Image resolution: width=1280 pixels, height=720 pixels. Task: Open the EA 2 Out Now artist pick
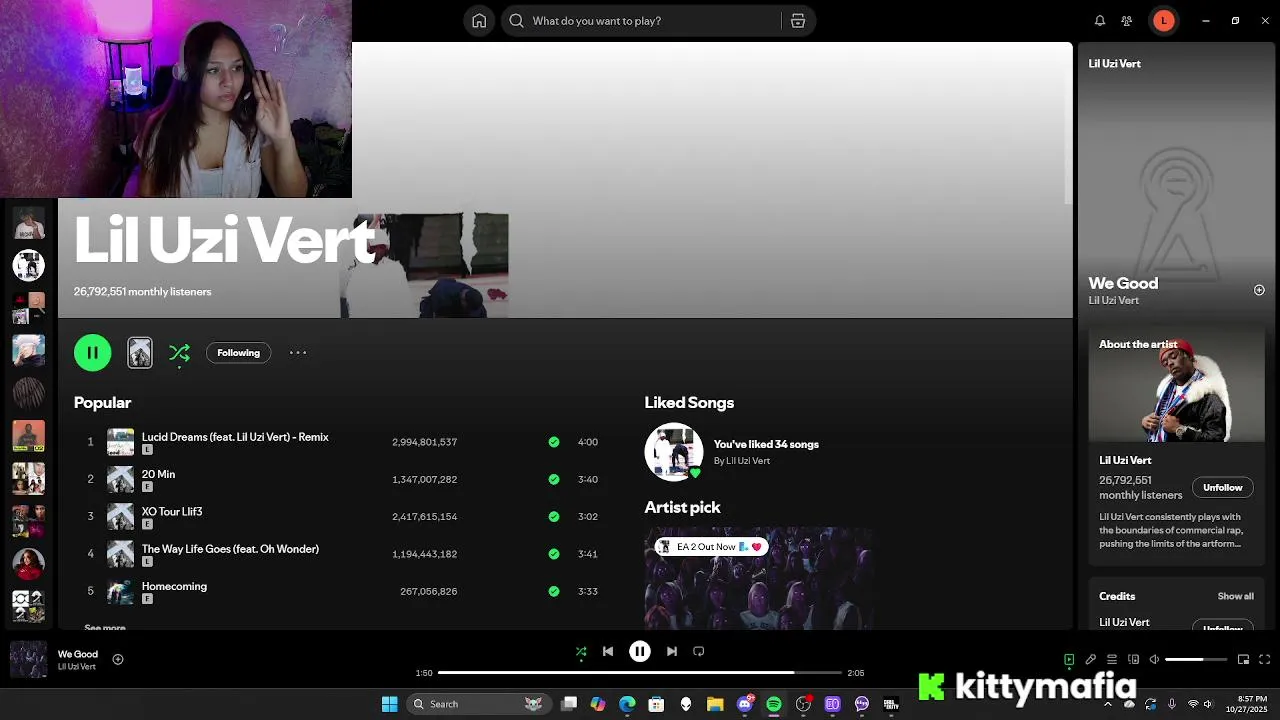pos(711,547)
